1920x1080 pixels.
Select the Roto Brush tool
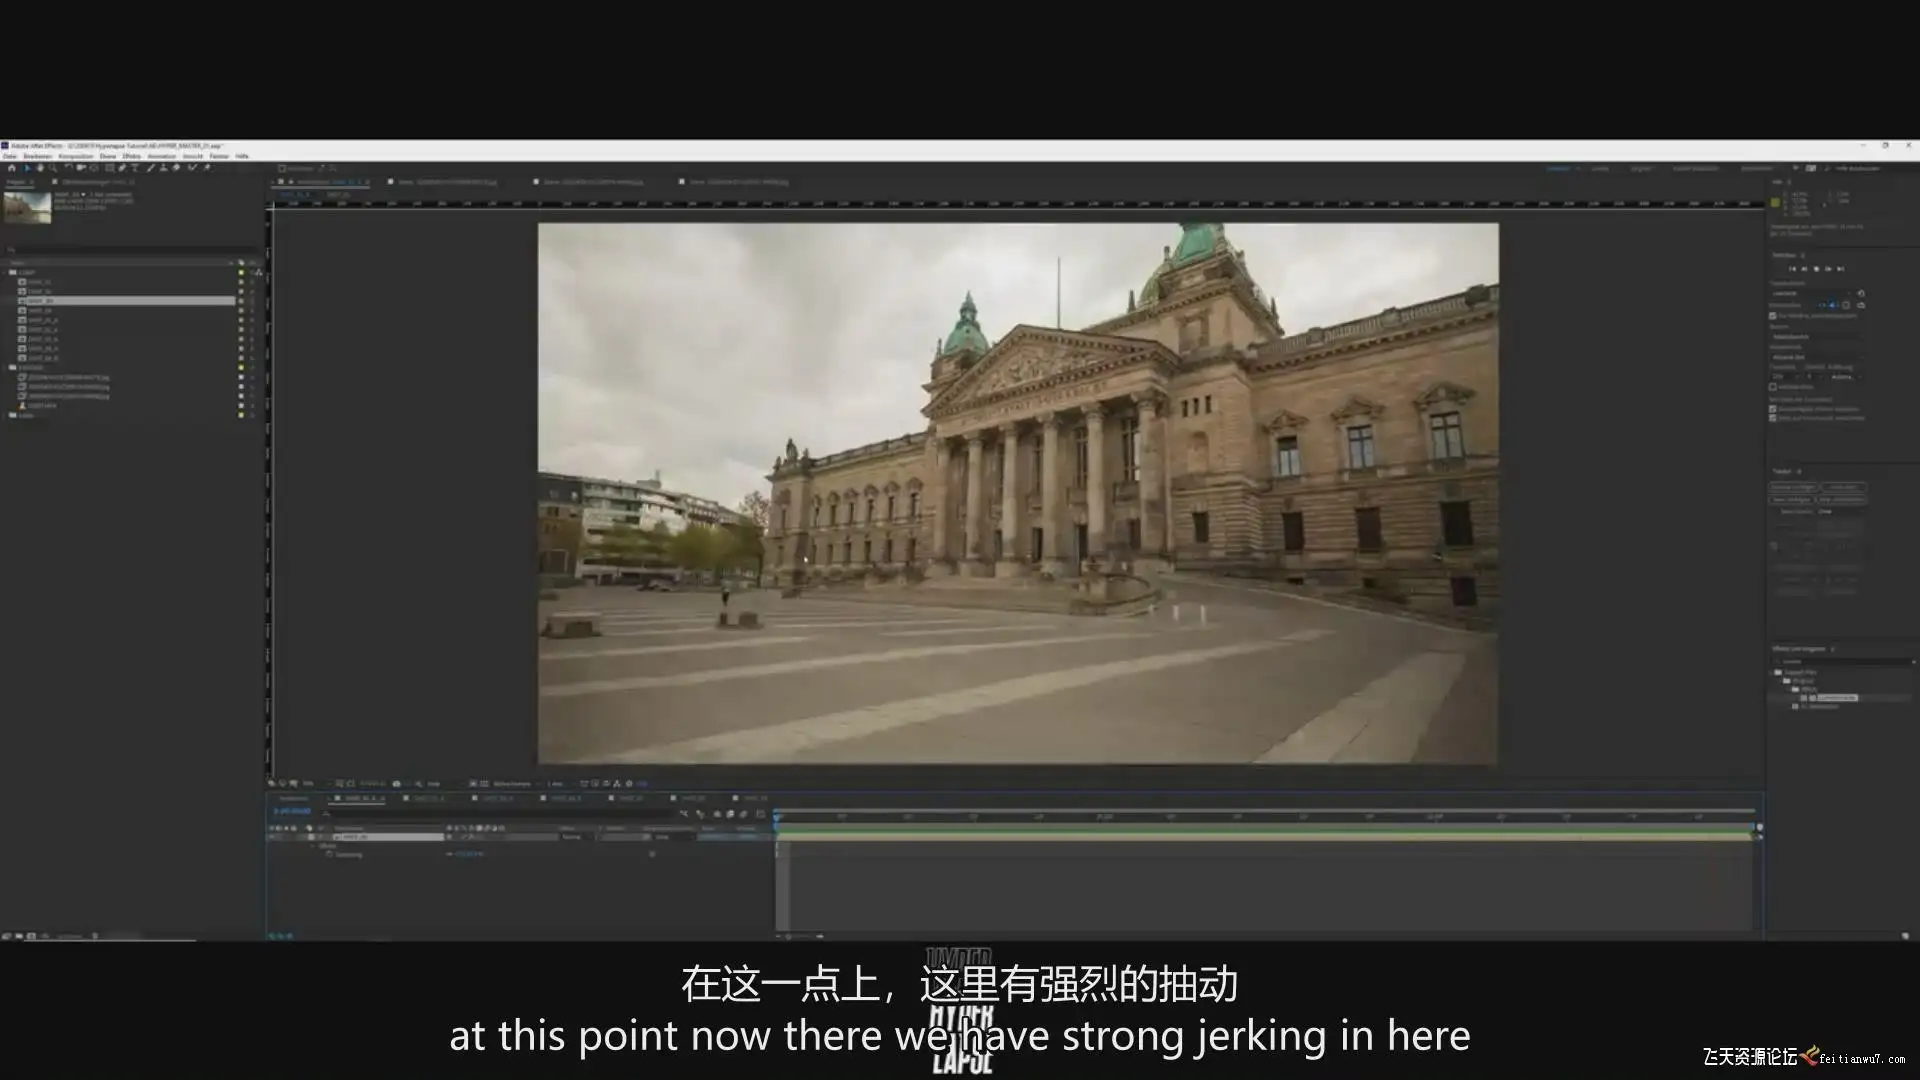pyautogui.click(x=192, y=168)
